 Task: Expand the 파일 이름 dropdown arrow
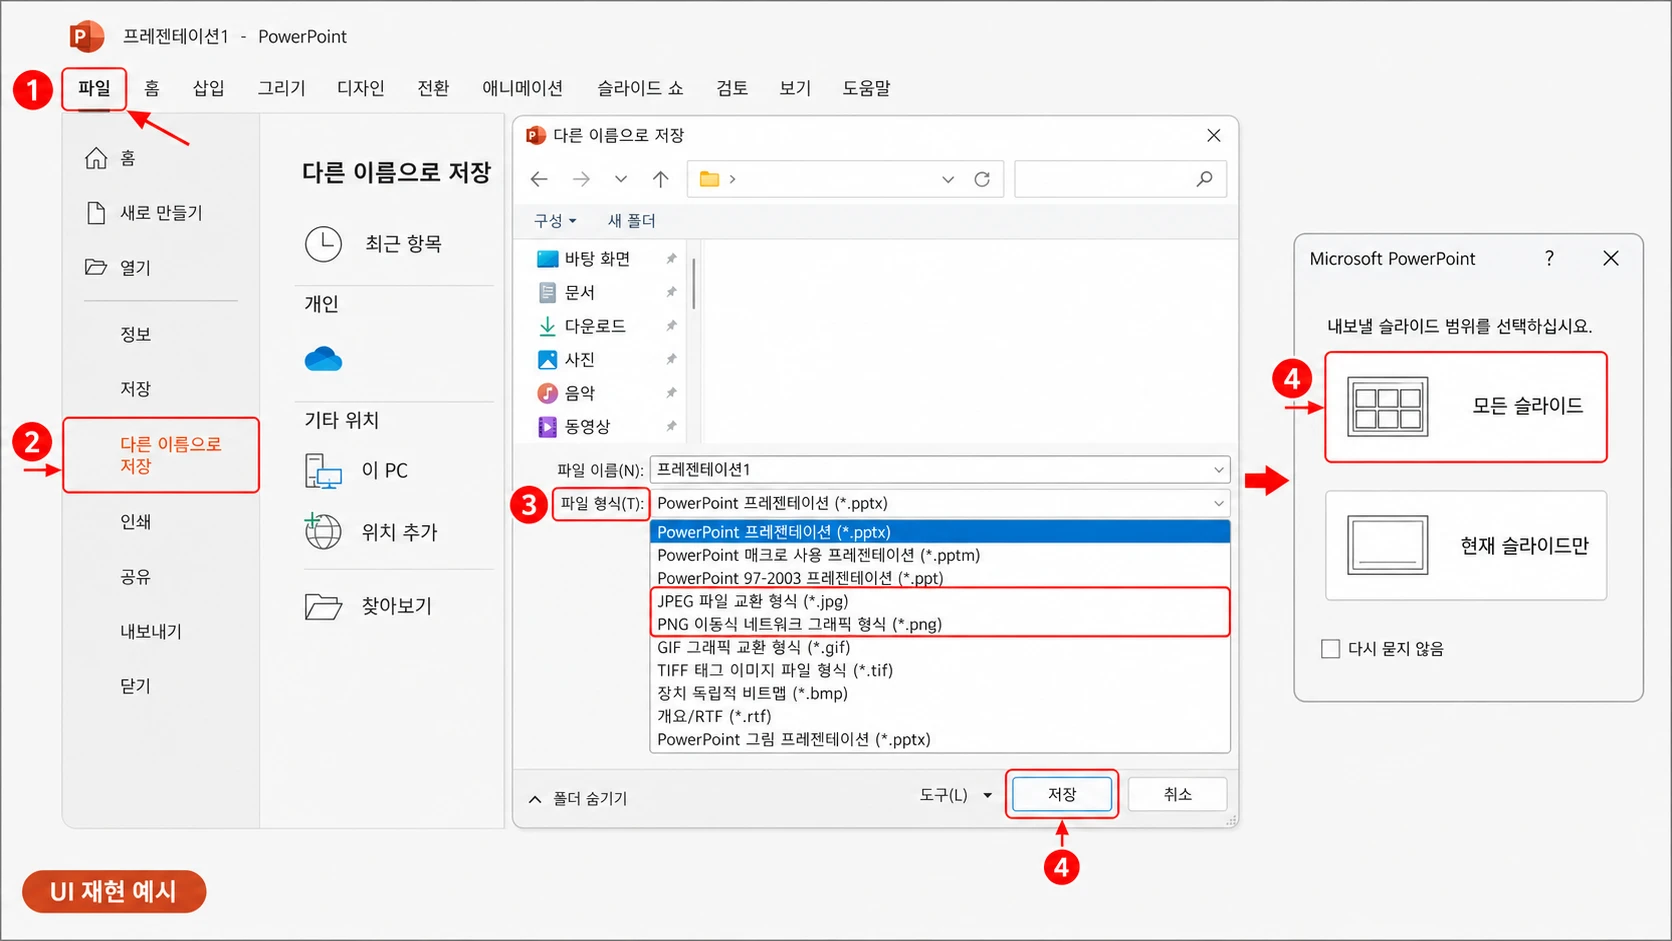[1218, 469]
